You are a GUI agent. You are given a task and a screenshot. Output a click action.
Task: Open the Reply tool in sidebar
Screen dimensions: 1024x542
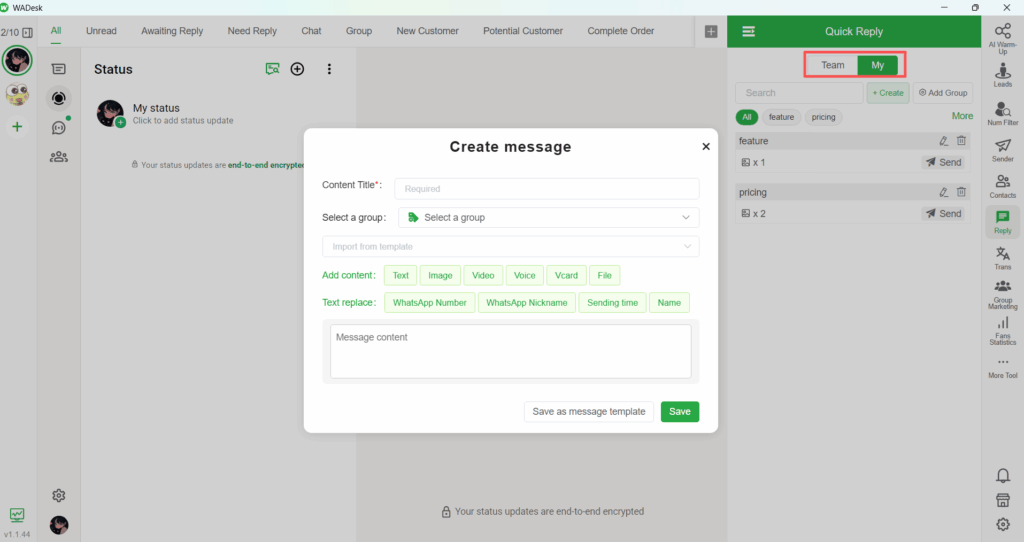click(x=1002, y=222)
